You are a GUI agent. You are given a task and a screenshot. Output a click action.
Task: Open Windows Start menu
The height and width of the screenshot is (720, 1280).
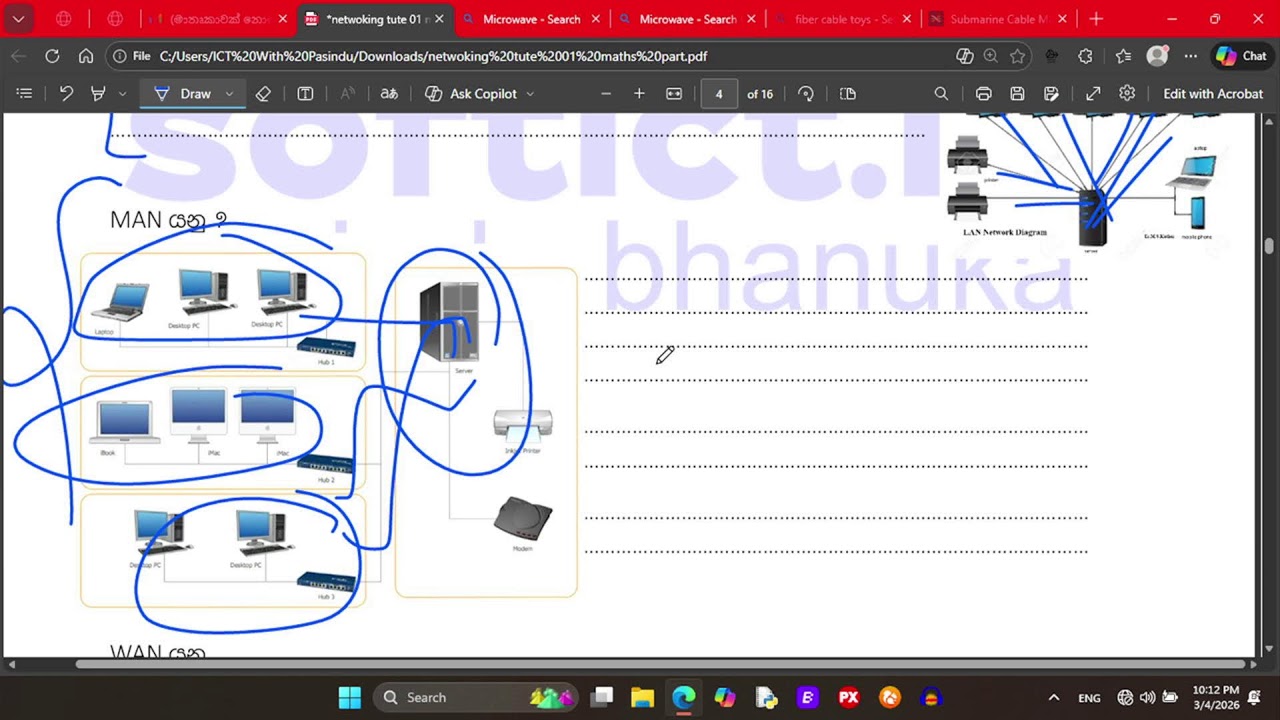pos(349,697)
